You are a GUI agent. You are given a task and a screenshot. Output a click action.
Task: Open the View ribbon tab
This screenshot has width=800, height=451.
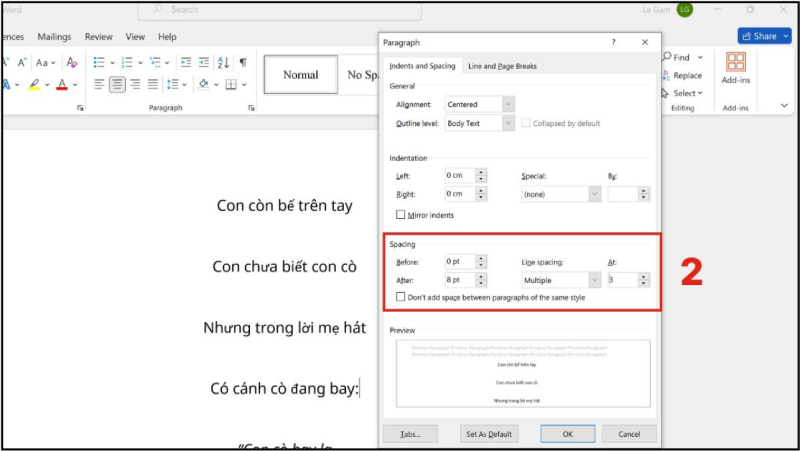coord(135,37)
